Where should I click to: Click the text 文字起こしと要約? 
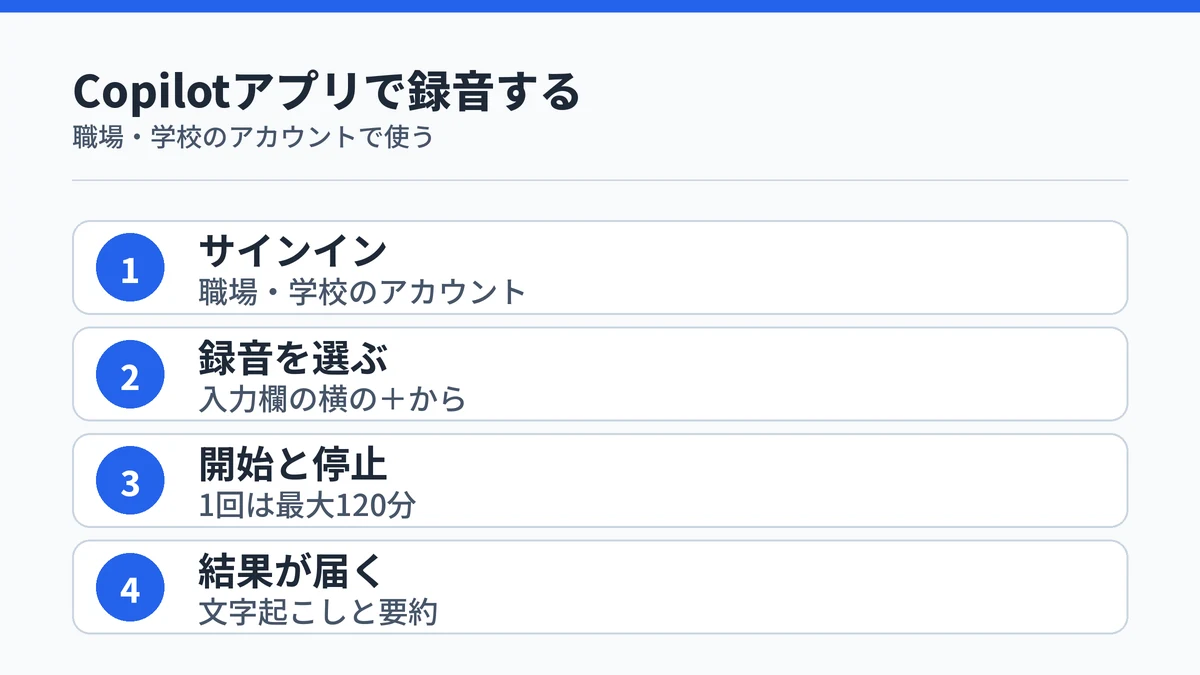(x=318, y=612)
